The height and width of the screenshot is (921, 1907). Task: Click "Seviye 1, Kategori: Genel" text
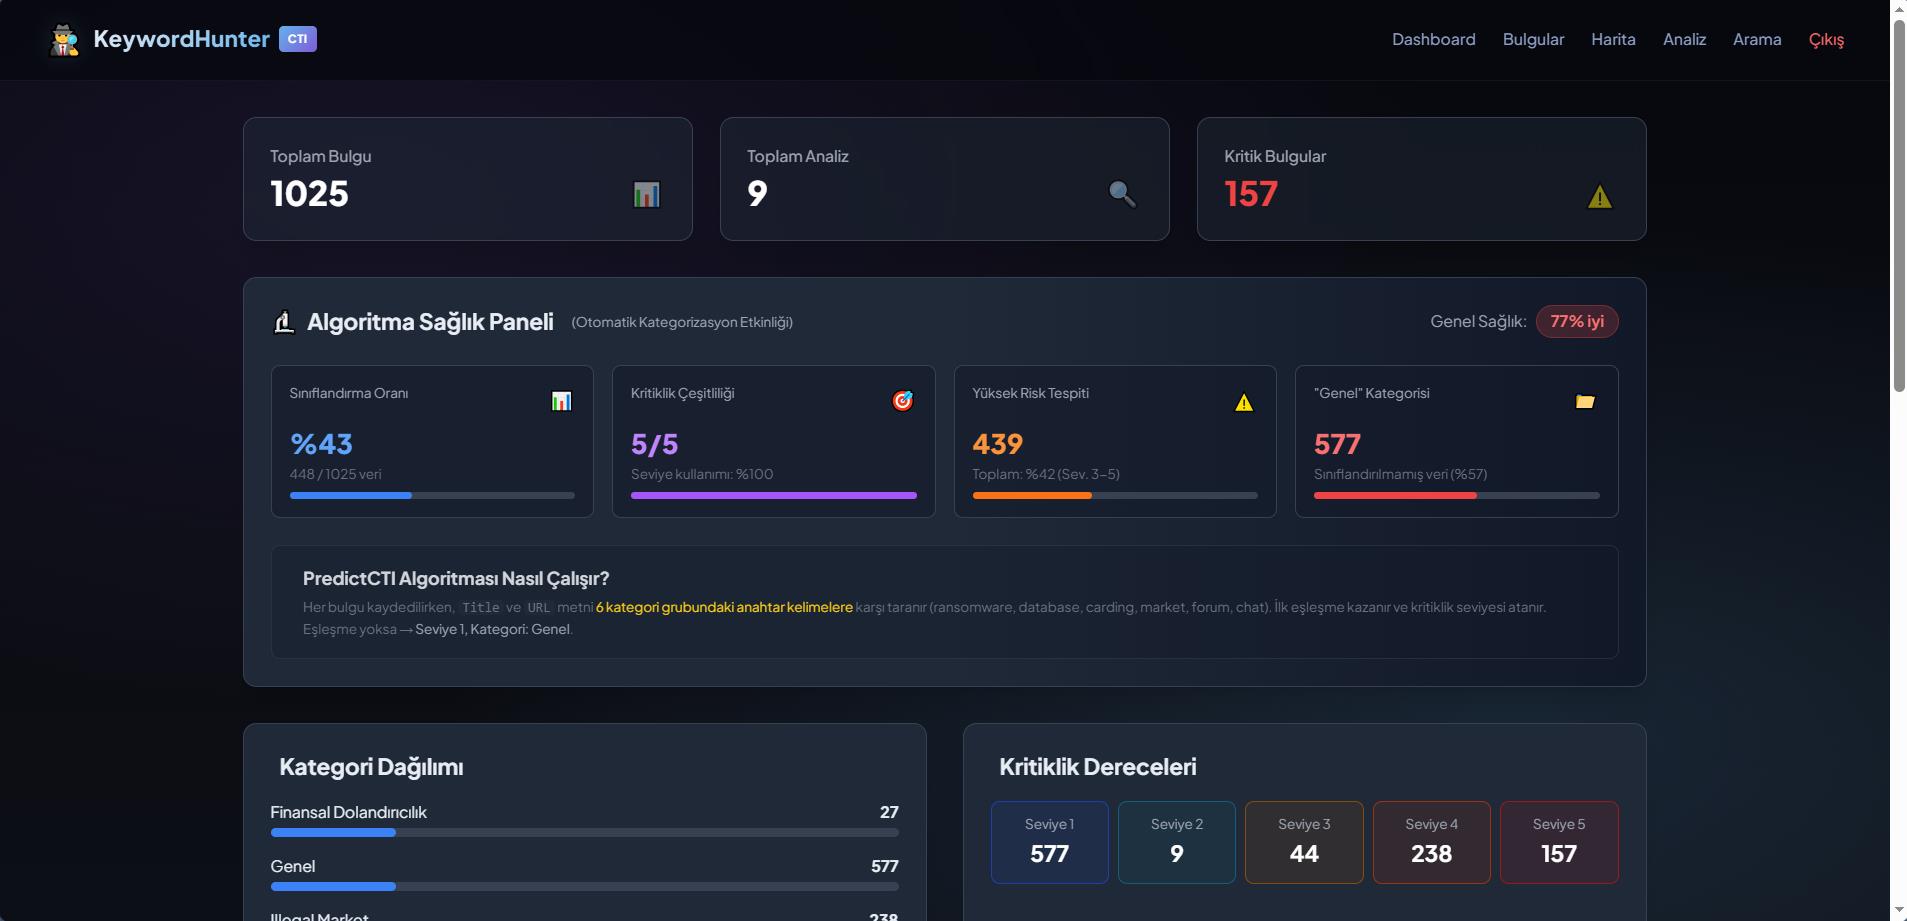(492, 629)
